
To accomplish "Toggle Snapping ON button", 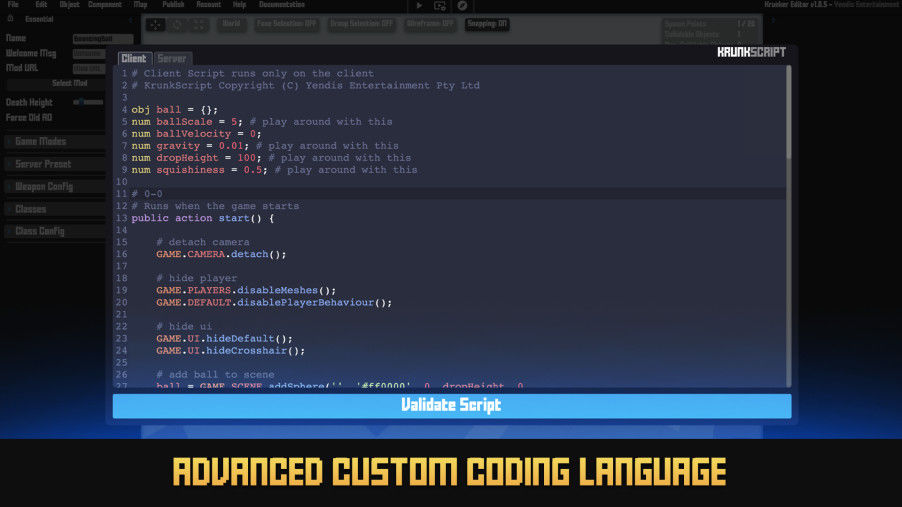I will tap(487, 23).
